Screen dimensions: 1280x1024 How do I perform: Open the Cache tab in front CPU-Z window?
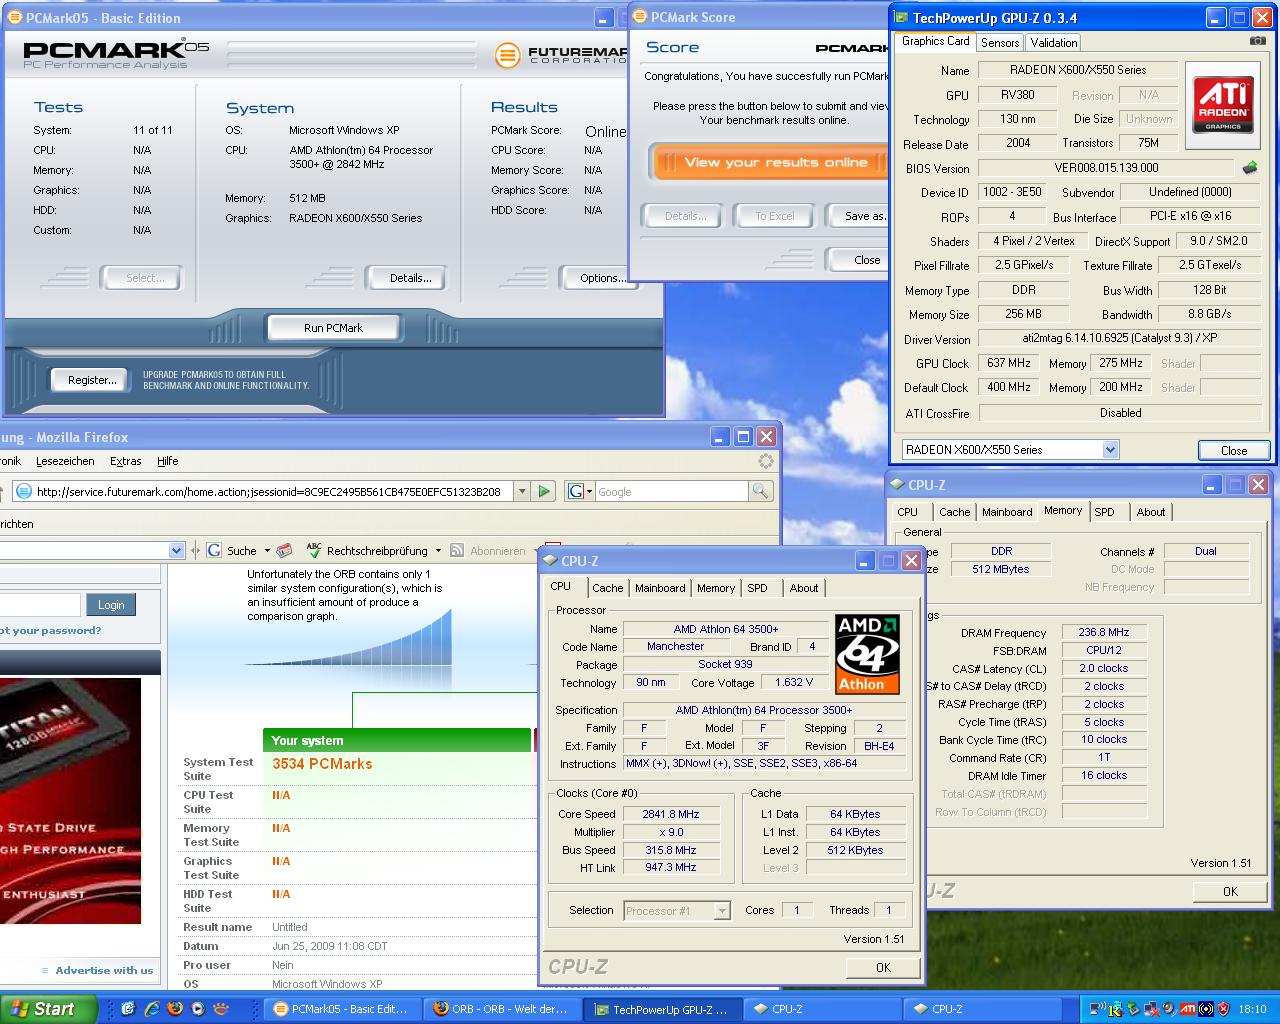tap(607, 588)
